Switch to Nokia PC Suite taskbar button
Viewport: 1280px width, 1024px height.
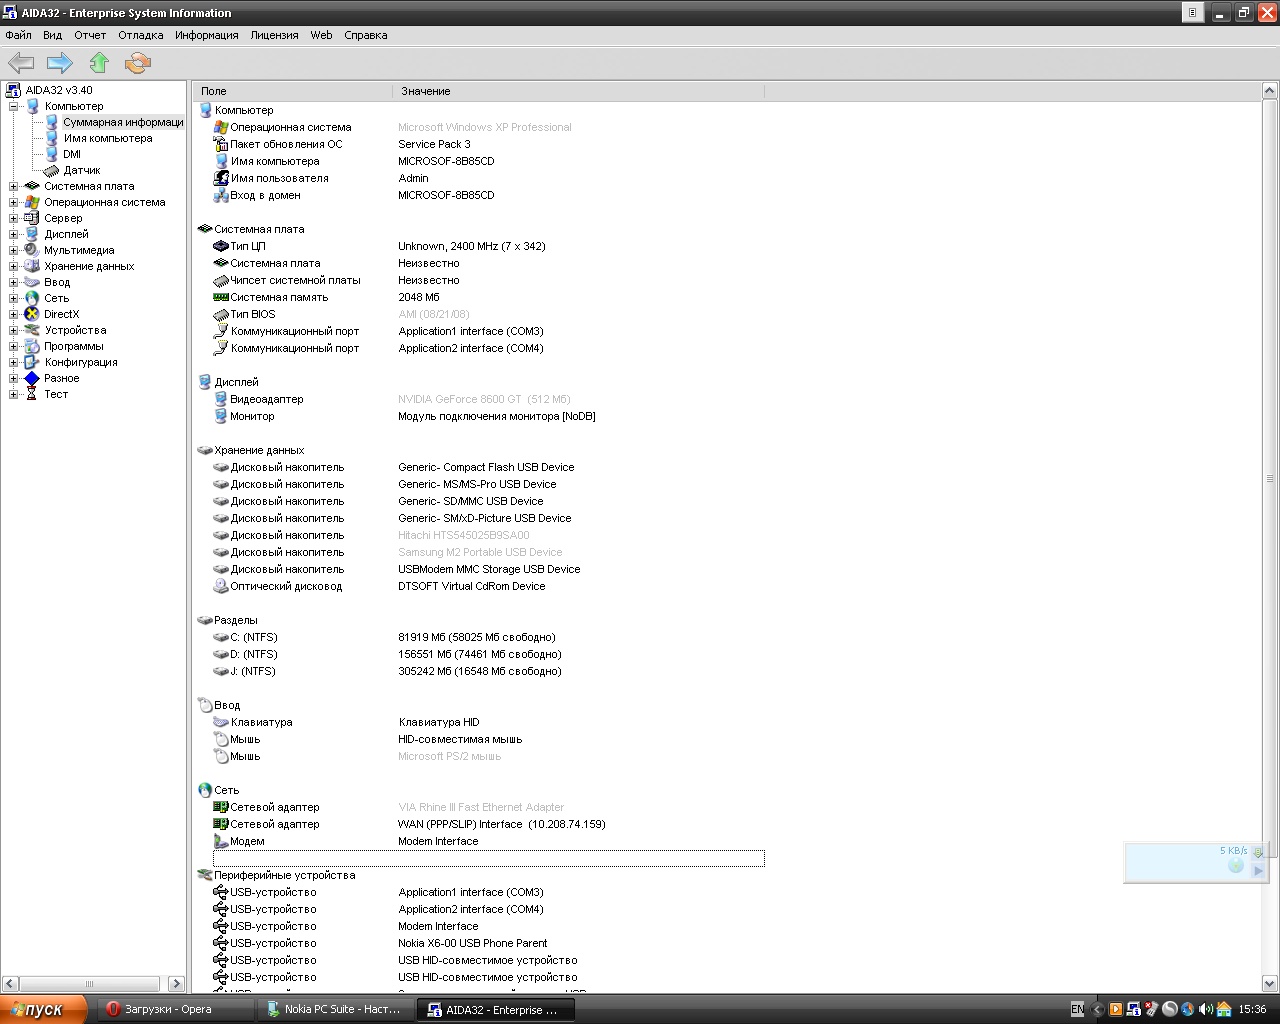[336, 1009]
